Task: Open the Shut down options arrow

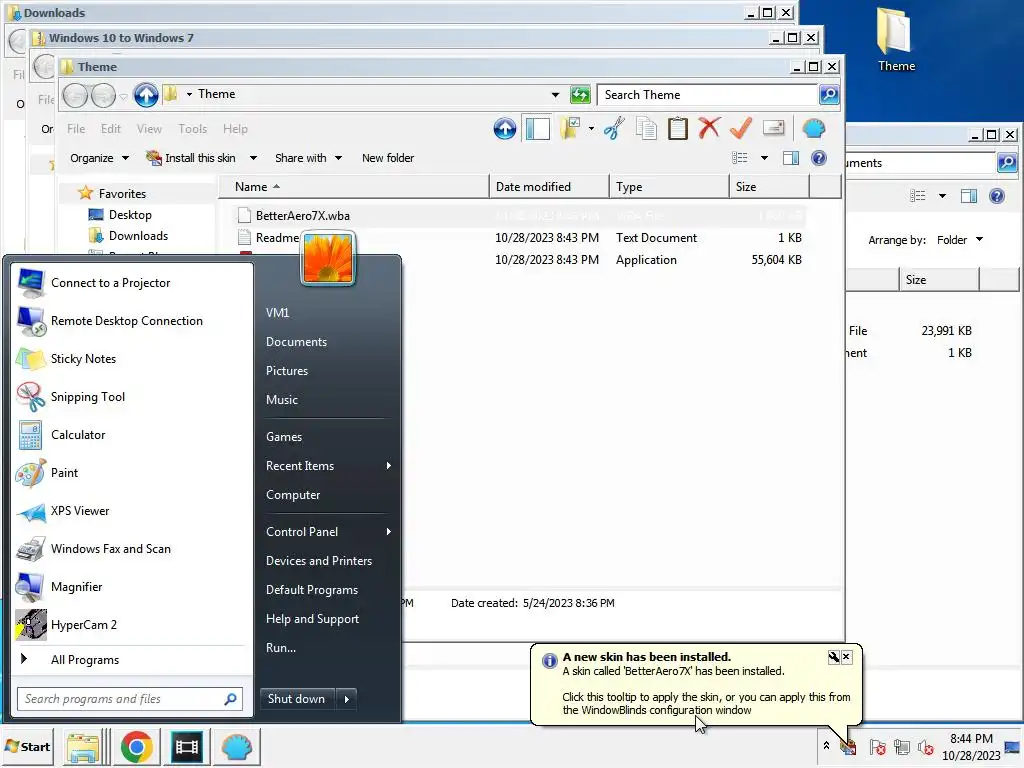Action: (x=347, y=699)
